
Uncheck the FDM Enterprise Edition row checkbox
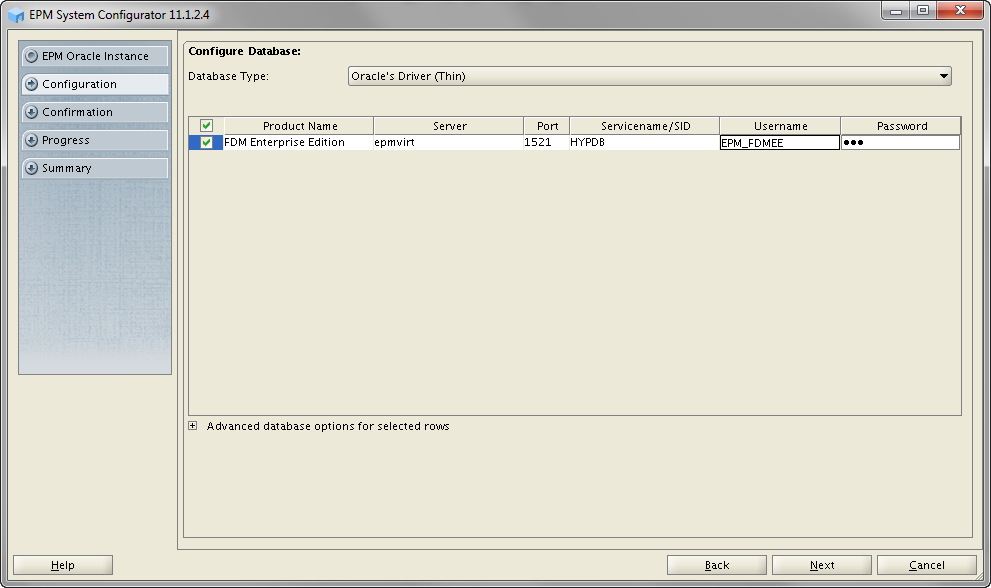tap(206, 142)
